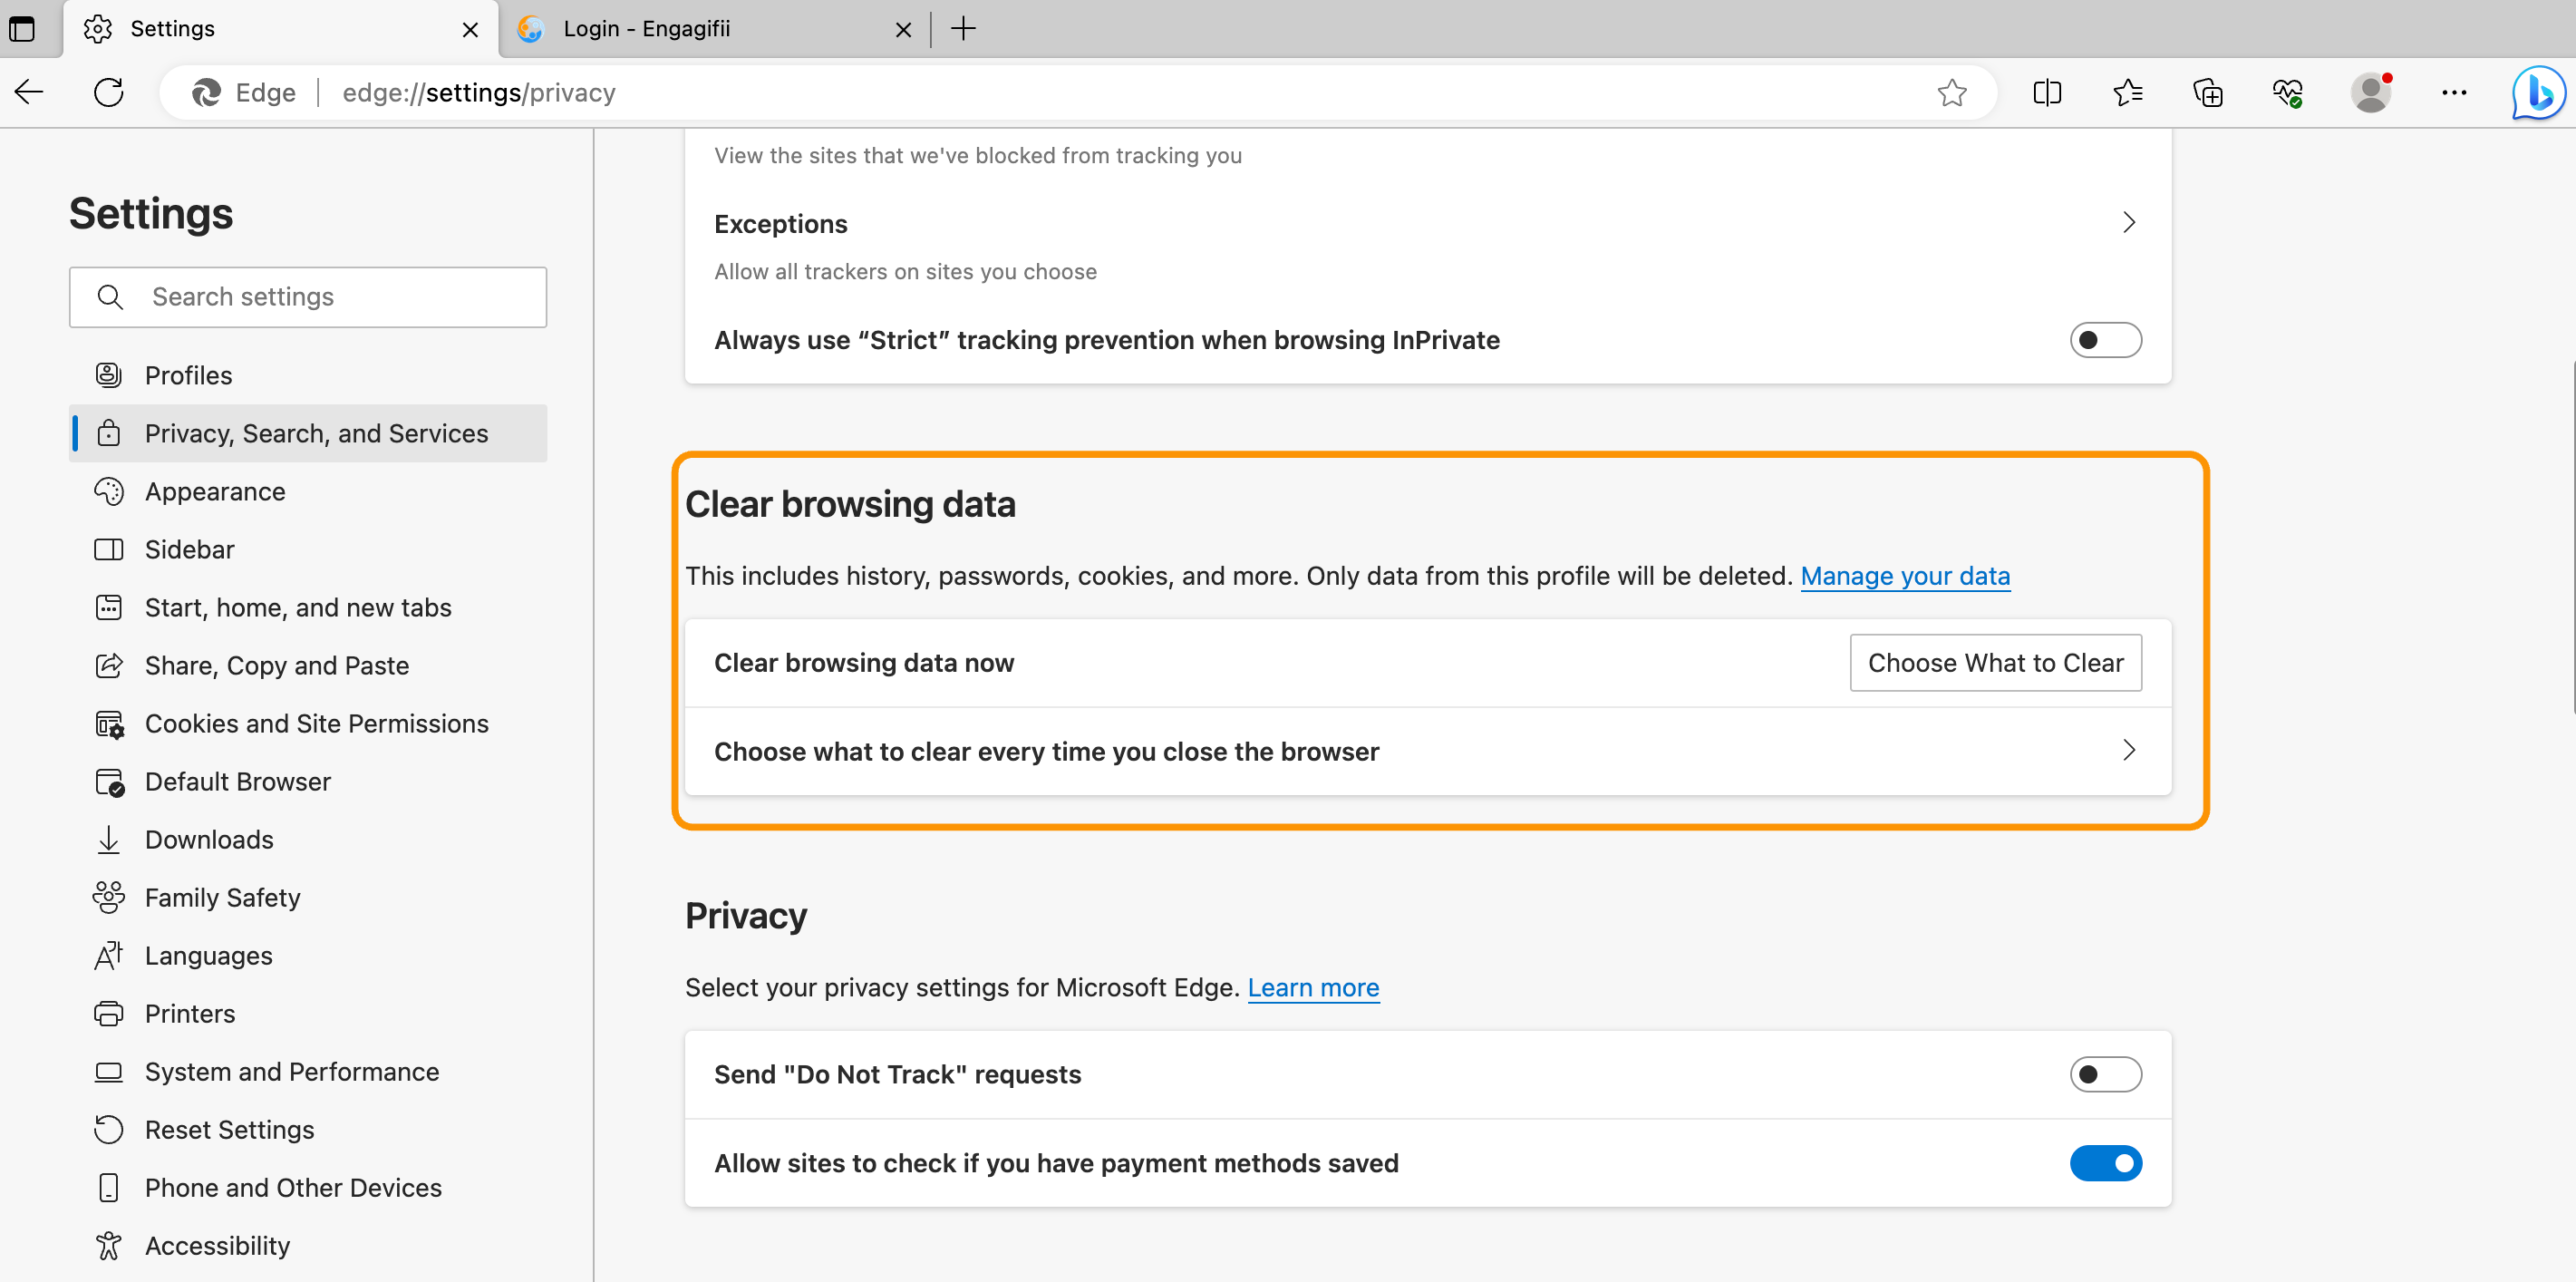View site information via the Edge logo
The height and width of the screenshot is (1282, 2576).
[x=244, y=93]
